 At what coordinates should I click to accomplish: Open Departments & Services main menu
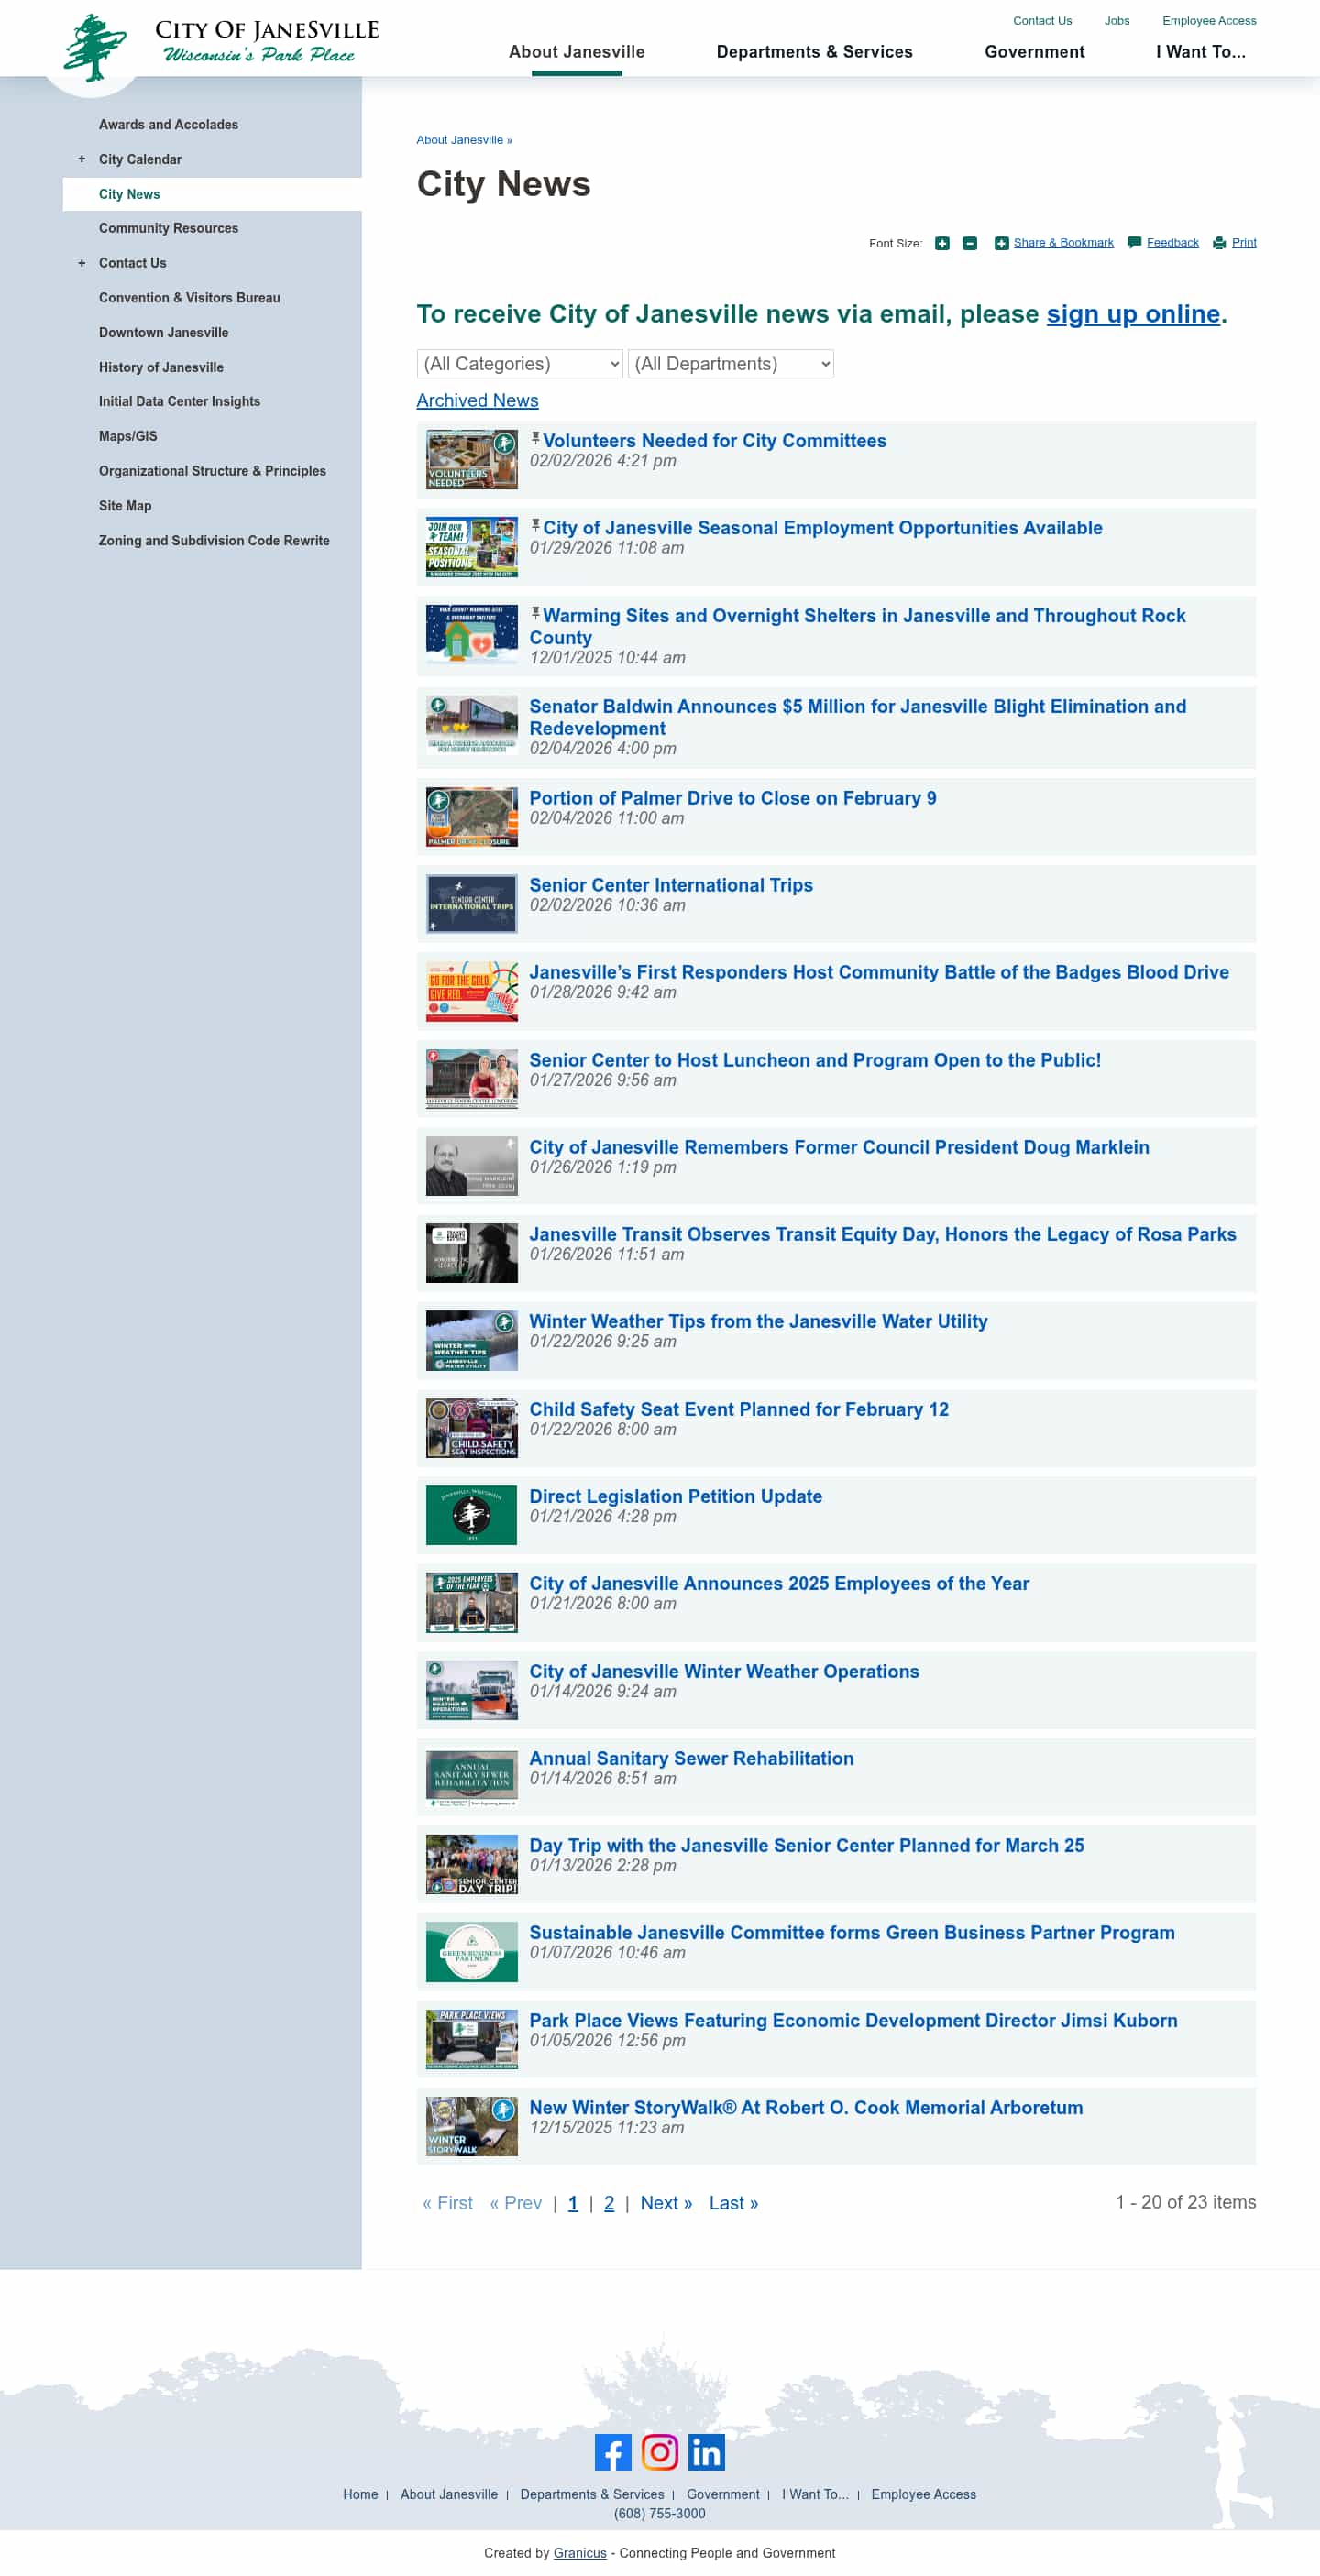pos(814,52)
